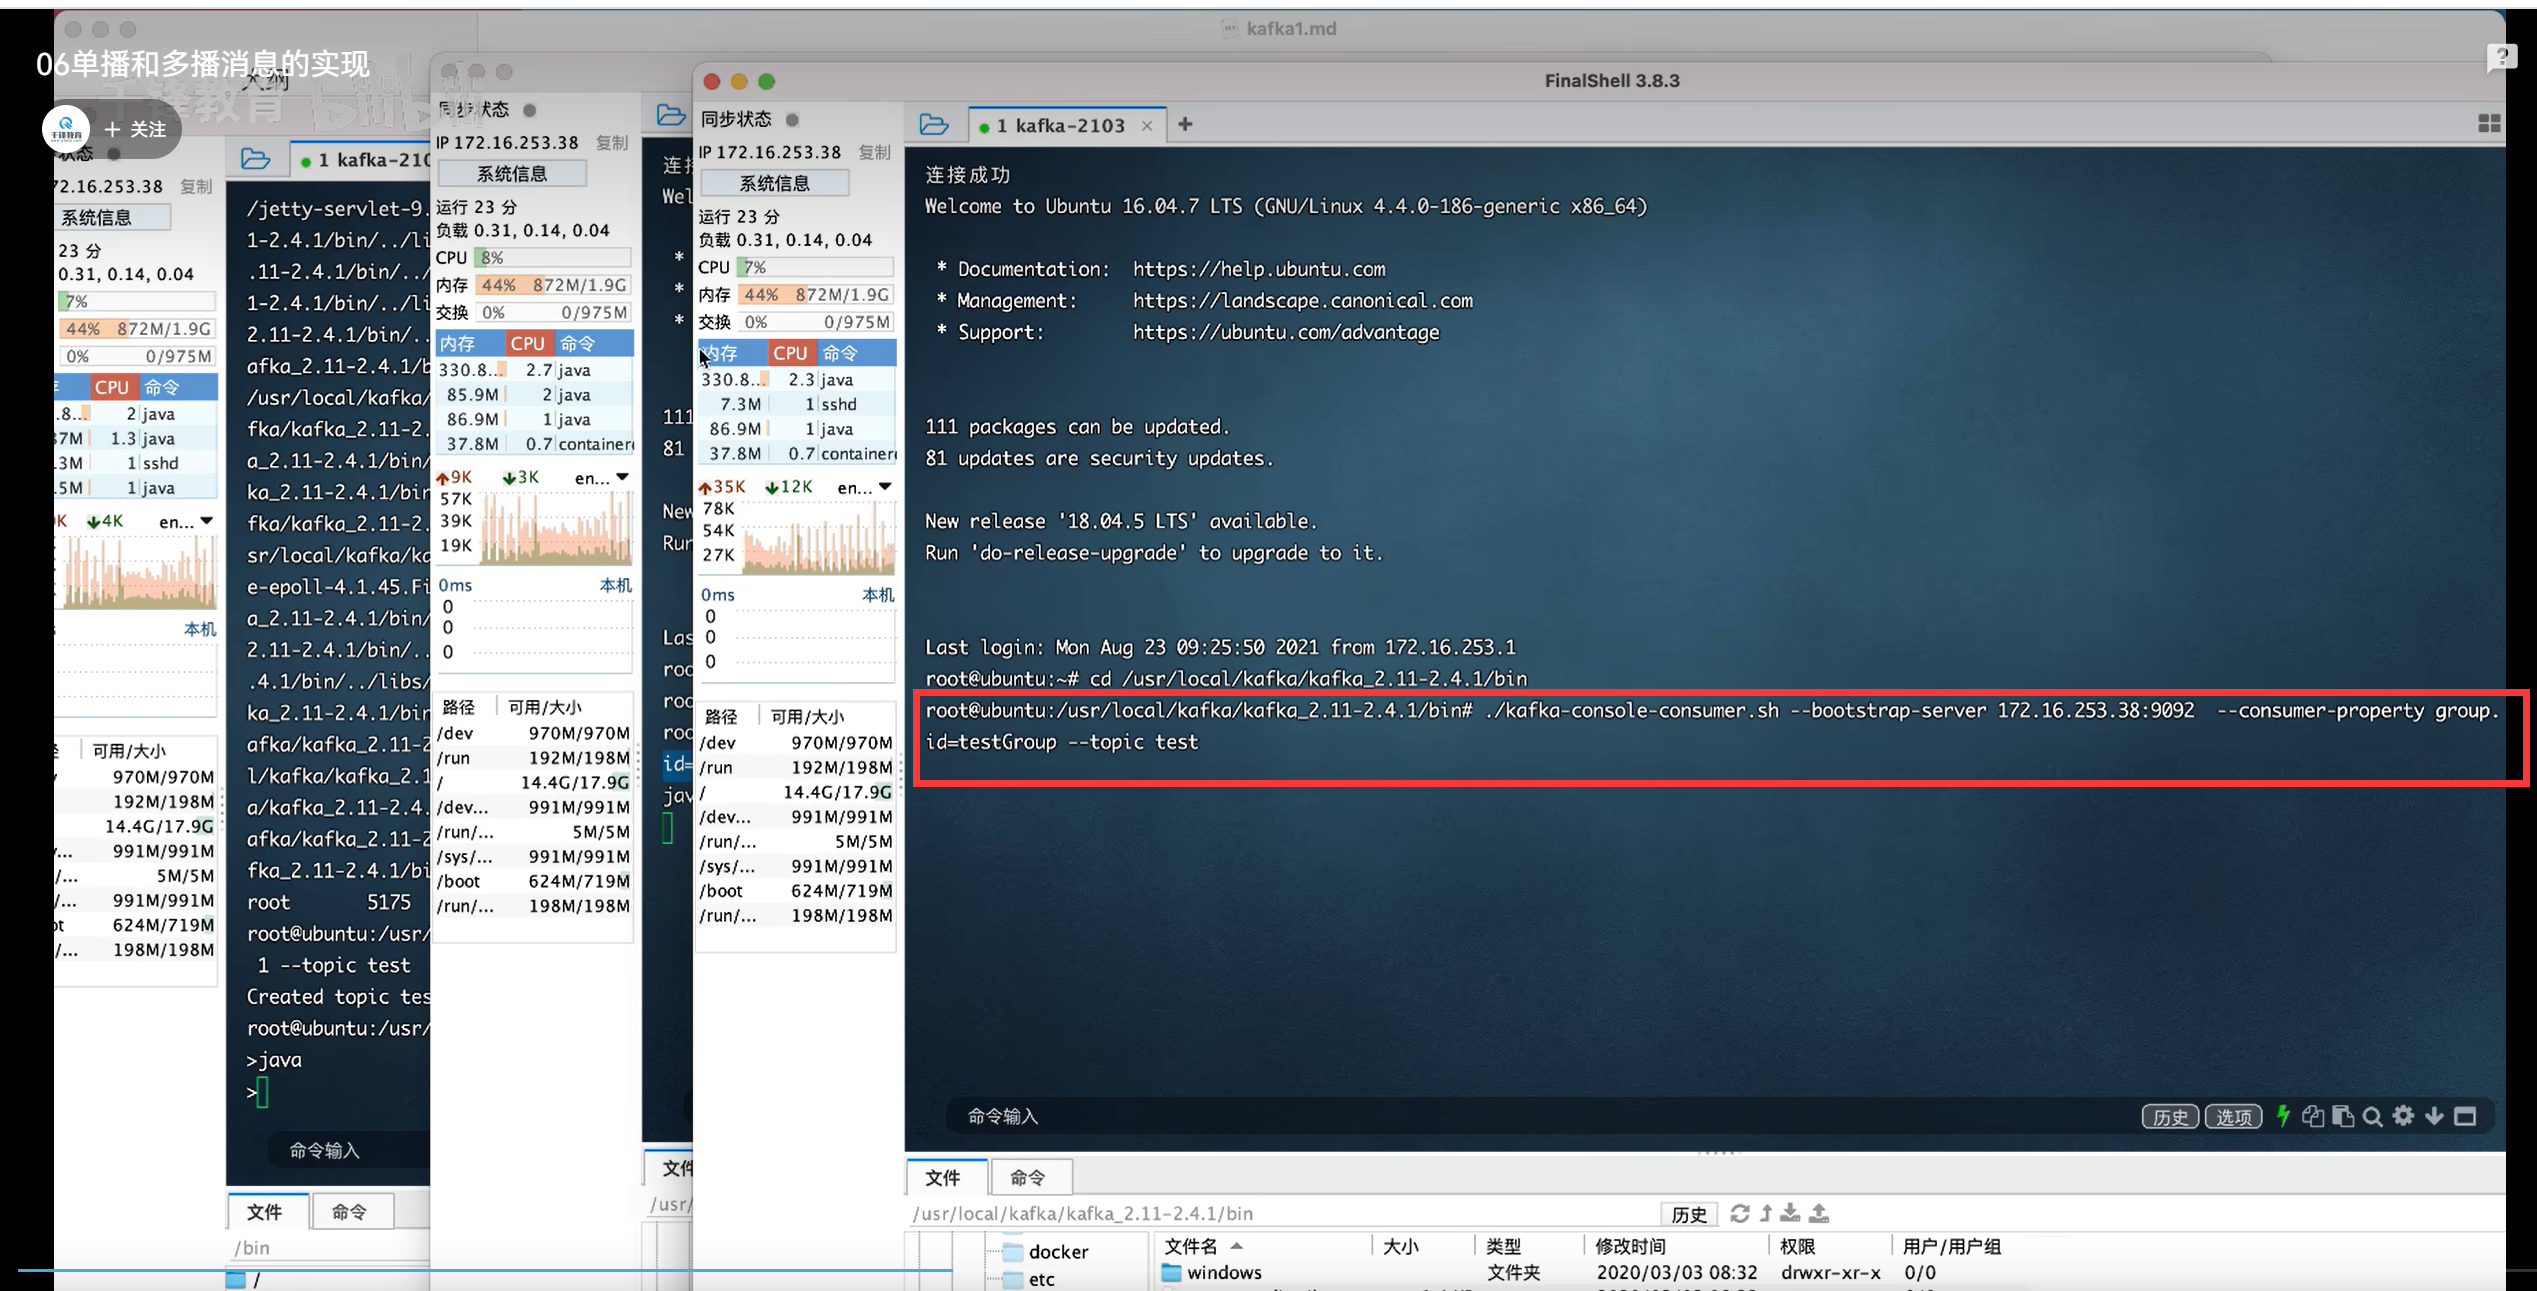This screenshot has width=2537, height=1291.
Task: Click the scroll-to-bottom arrow icon
Action: (2435, 1116)
